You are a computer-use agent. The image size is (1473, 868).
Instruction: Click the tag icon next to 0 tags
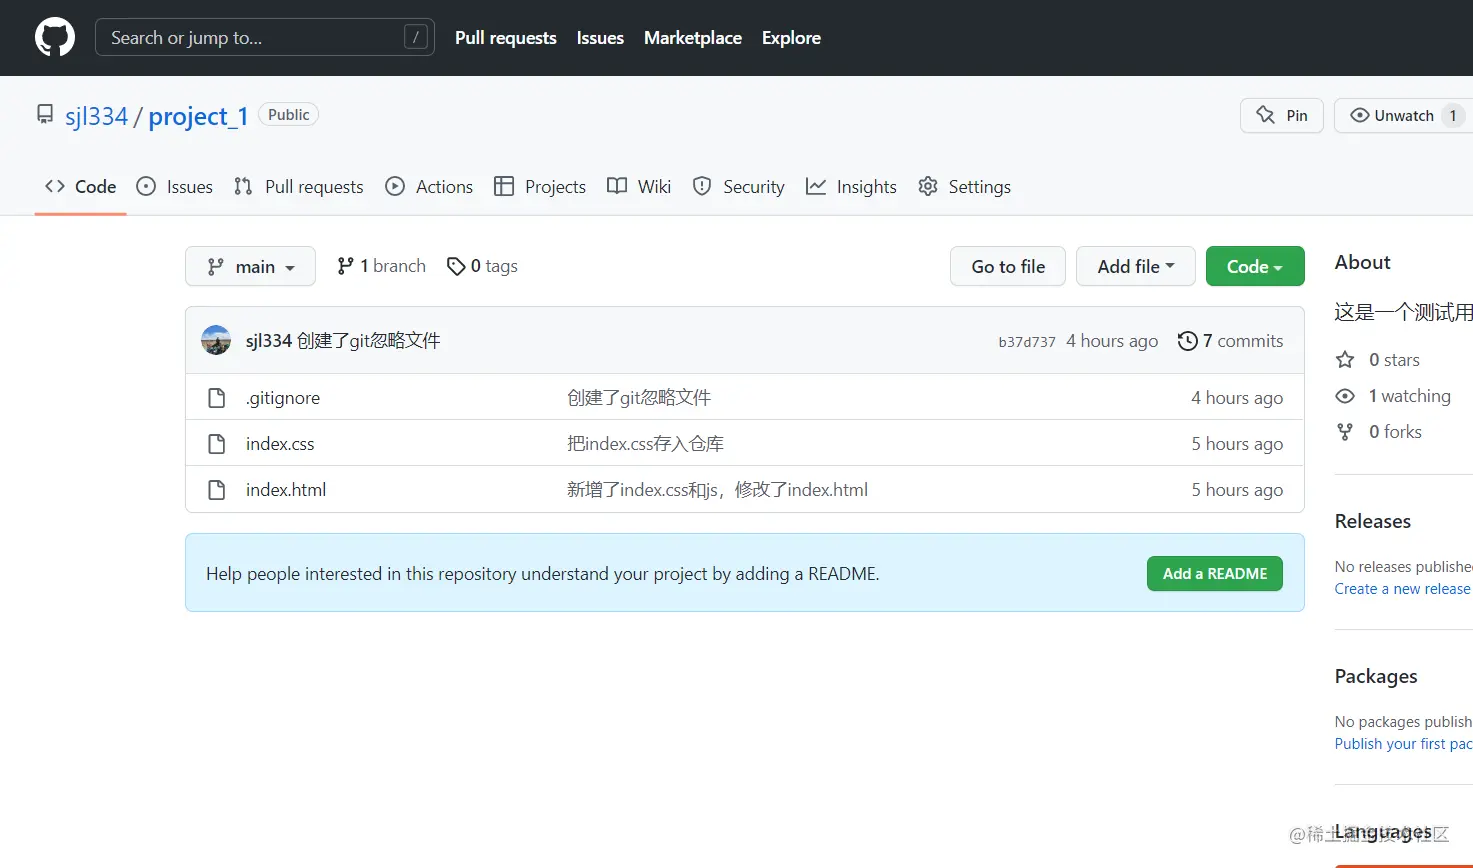456,266
